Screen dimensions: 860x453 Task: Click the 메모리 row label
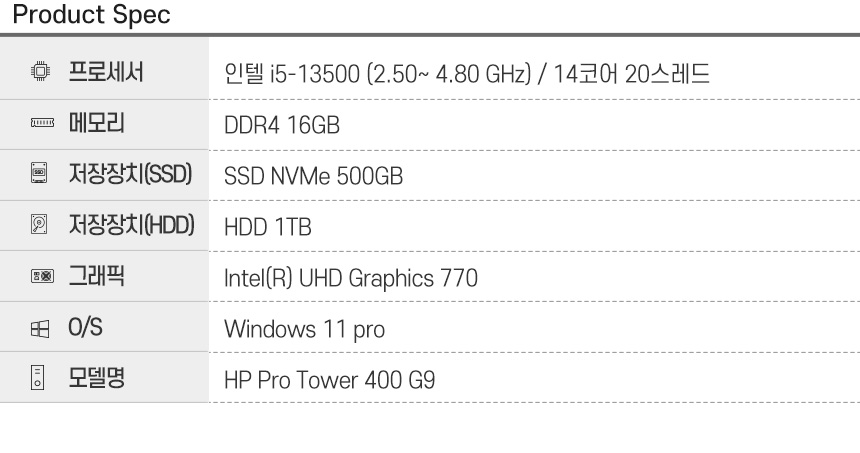(x=95, y=124)
